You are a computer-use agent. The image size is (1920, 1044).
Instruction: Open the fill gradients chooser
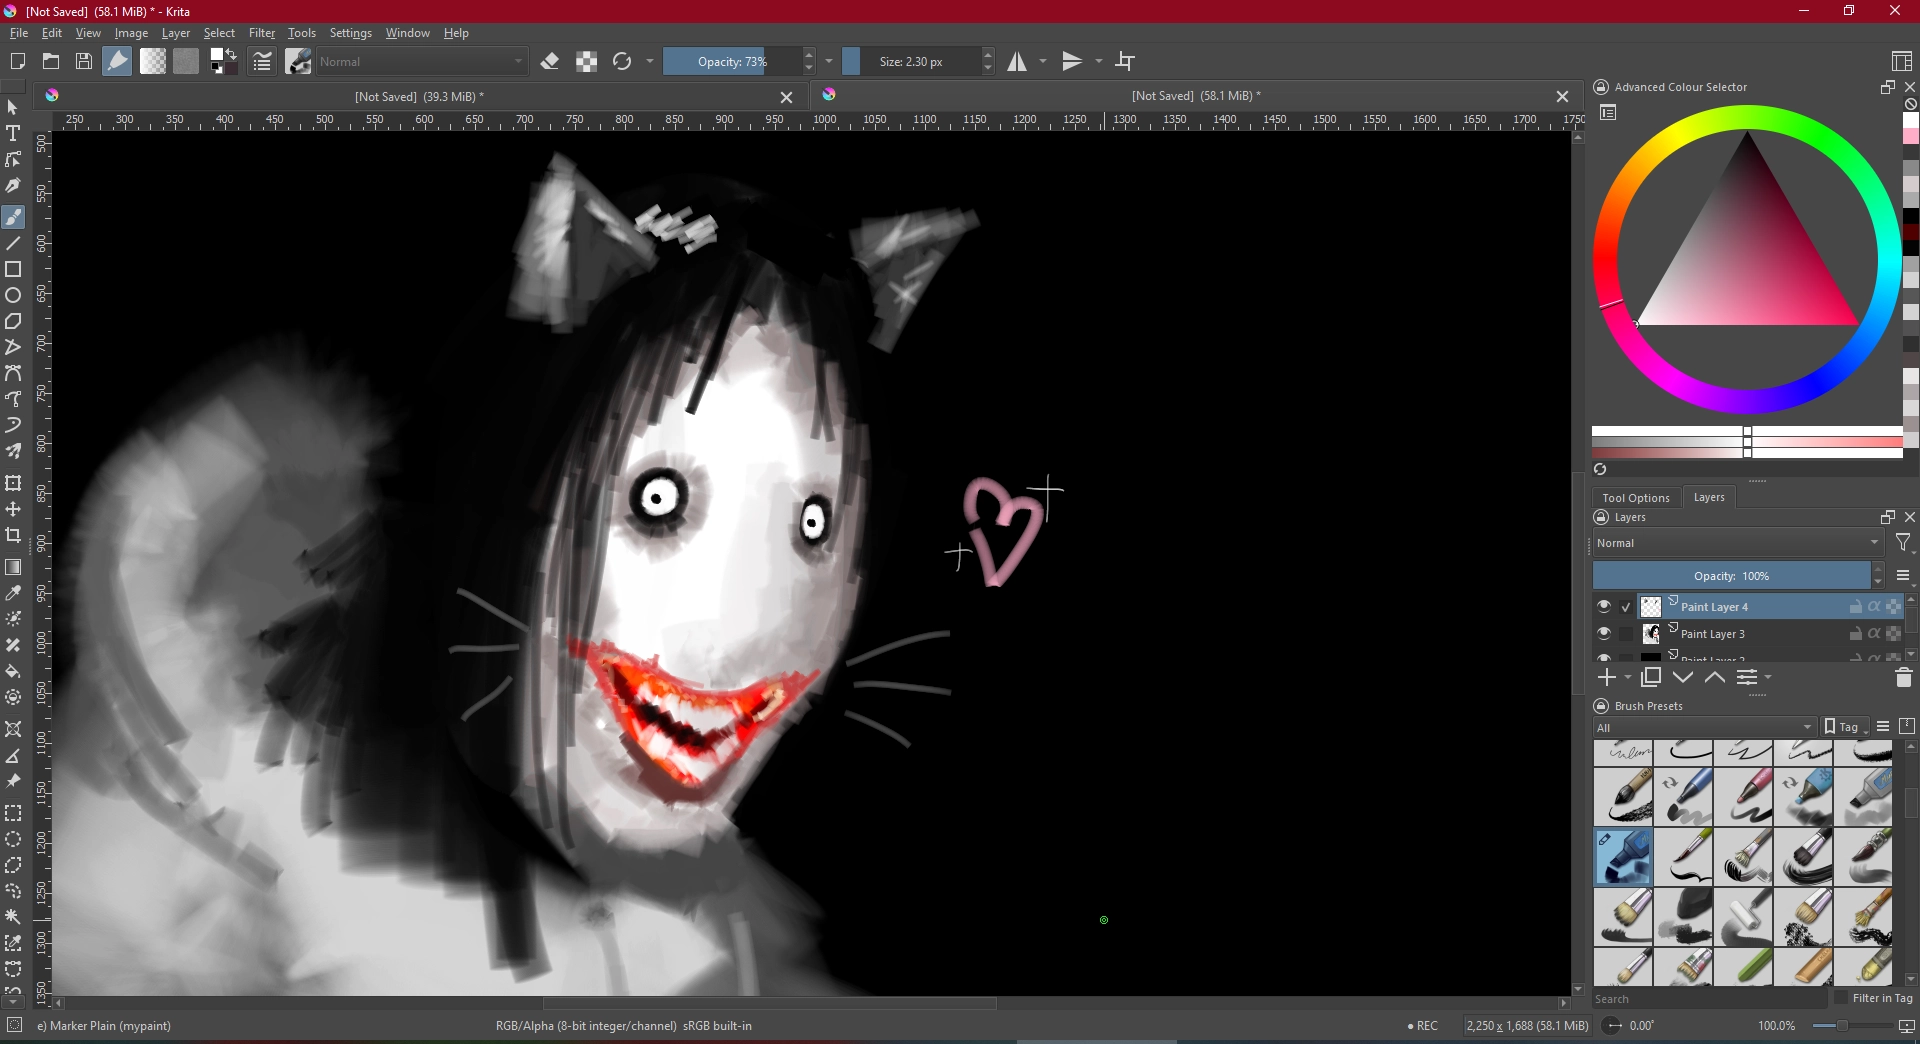153,62
